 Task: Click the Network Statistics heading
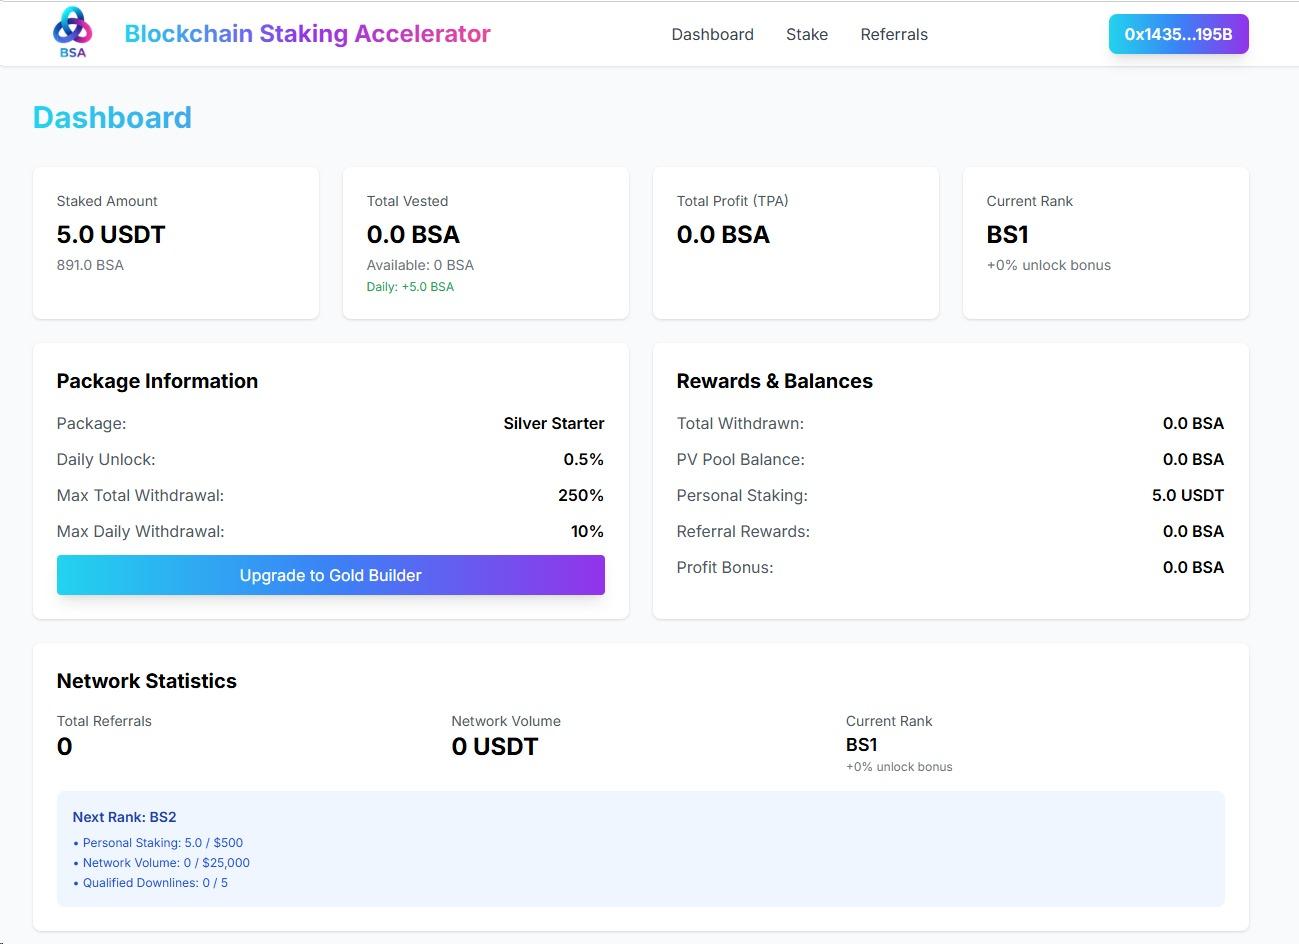point(146,681)
